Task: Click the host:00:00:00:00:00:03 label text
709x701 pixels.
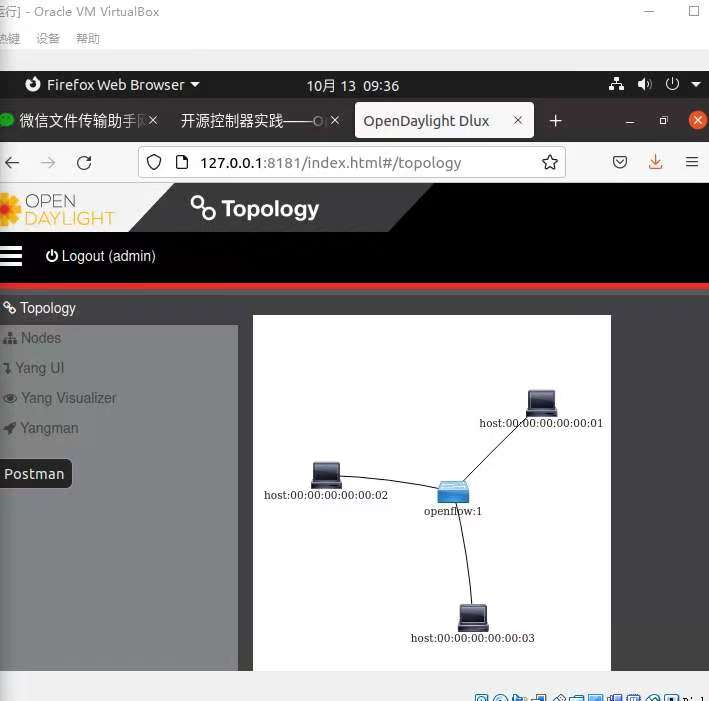Action: pyautogui.click(x=473, y=638)
